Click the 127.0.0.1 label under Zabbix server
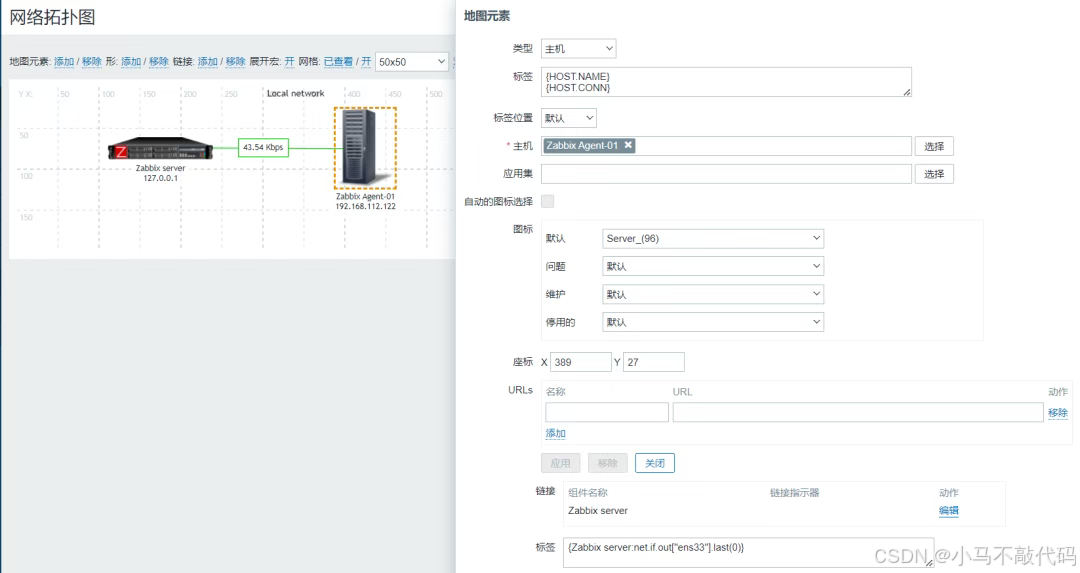The height and width of the screenshot is (573, 1080). [160, 178]
